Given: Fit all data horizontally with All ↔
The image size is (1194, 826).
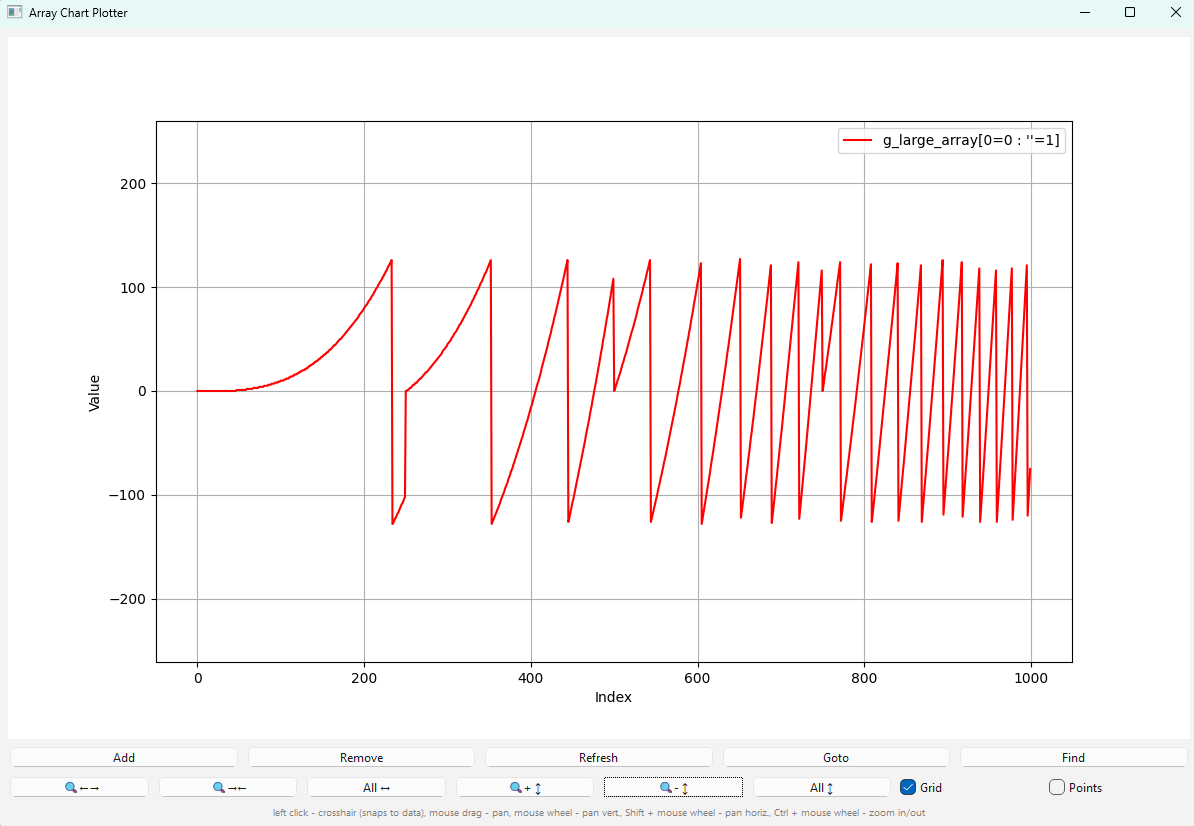Looking at the screenshot, I should [x=376, y=788].
